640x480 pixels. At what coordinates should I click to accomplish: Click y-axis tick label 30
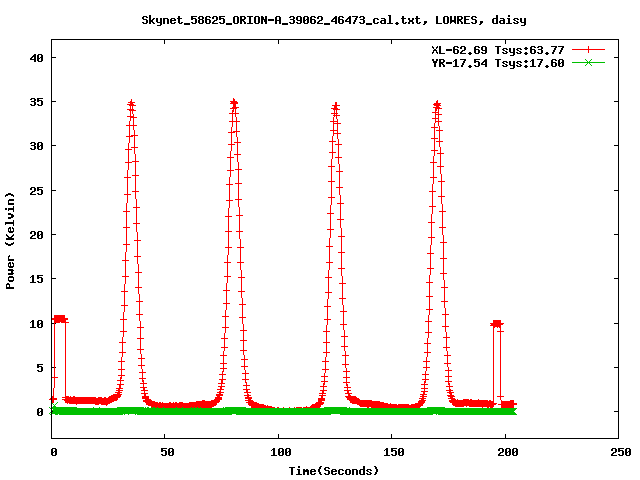point(36,146)
